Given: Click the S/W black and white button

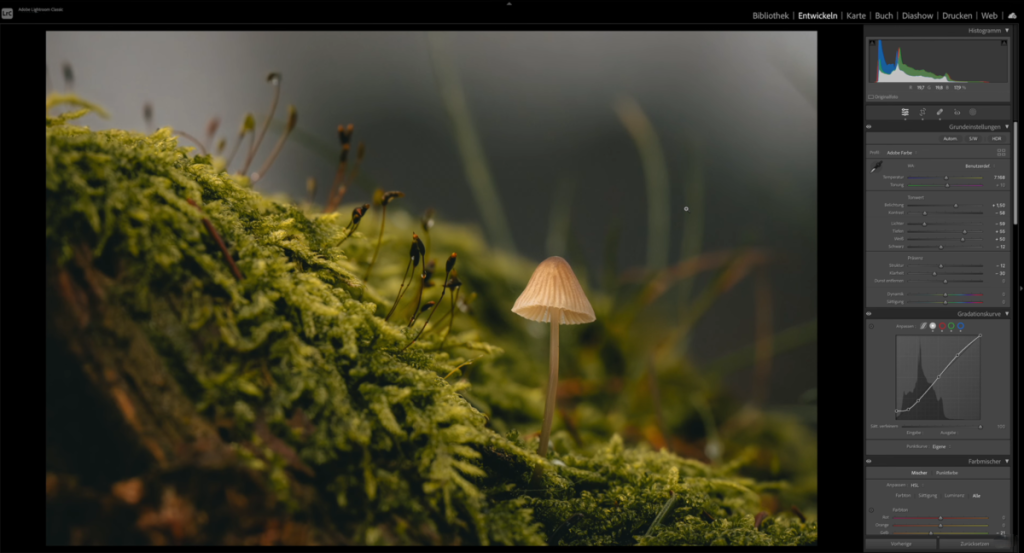Looking at the screenshot, I should (x=973, y=138).
